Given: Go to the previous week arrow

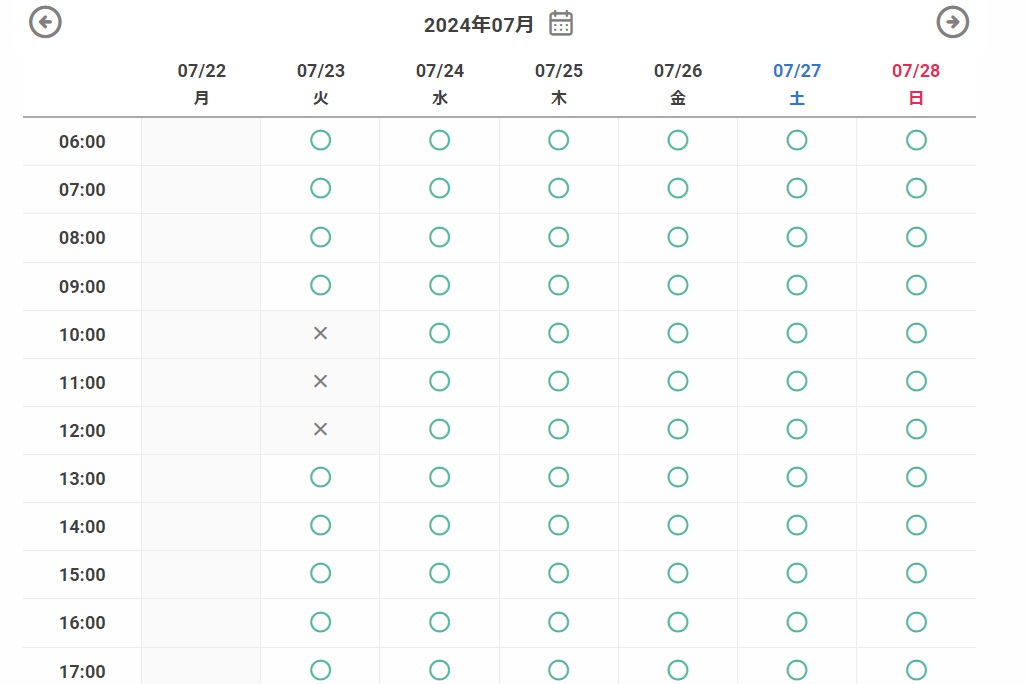Looking at the screenshot, I should pyautogui.click(x=45, y=22).
